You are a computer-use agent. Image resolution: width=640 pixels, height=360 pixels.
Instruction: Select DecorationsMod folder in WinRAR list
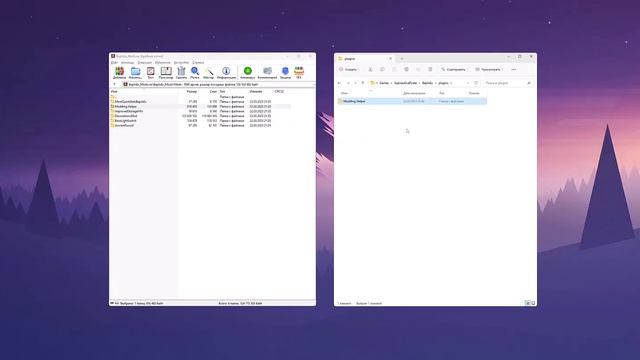tap(200, 116)
